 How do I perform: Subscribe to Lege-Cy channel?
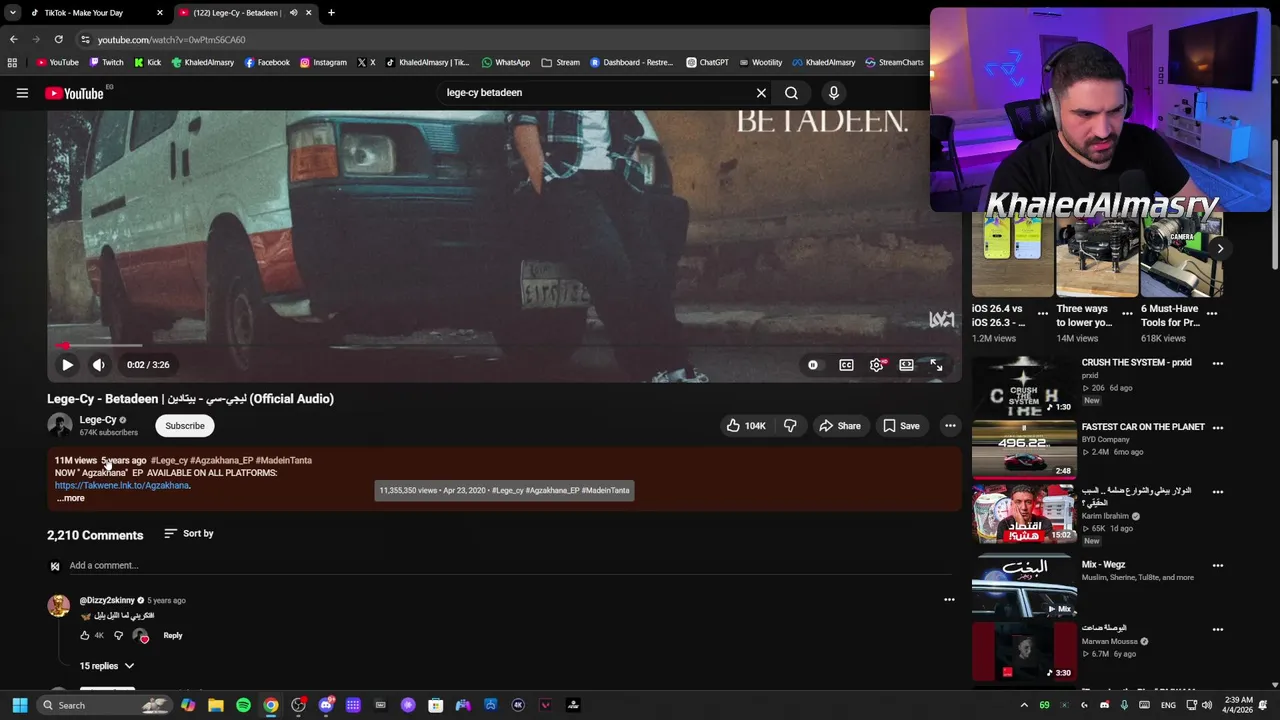[x=185, y=426]
